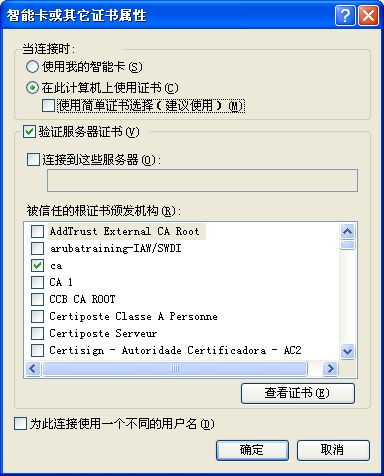This screenshot has height=476, width=384.
Task: Click the horizontal scroll left arrow
Action: 33,368
